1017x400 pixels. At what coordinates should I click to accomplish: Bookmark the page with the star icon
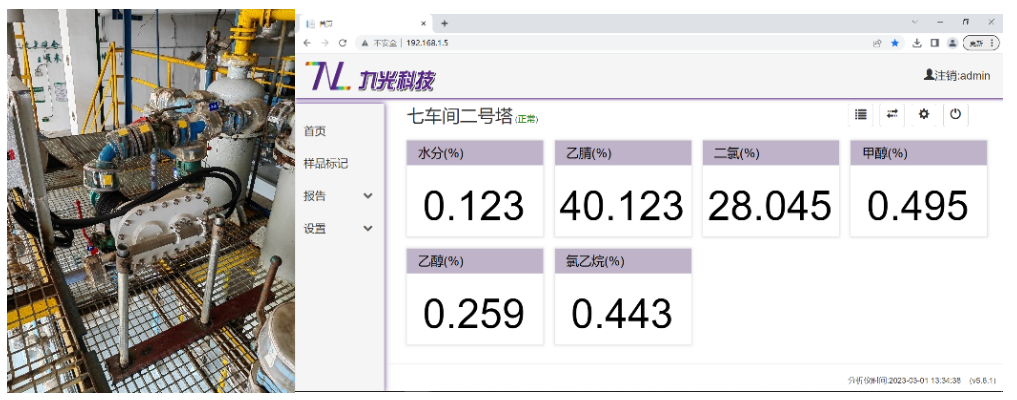895,43
